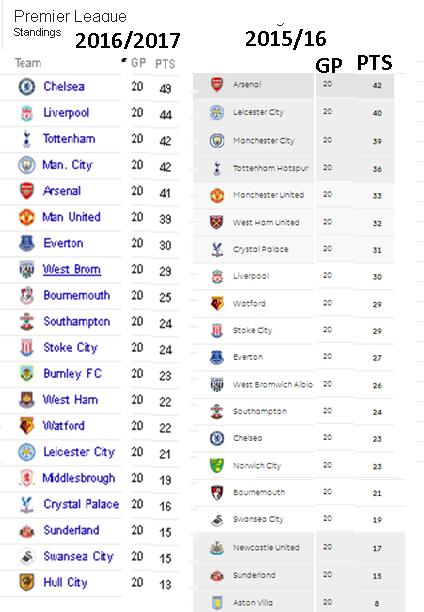Image resolution: width=424 pixels, height=612 pixels.
Task: Sort by the gray PTS column header
Action: click(165, 64)
